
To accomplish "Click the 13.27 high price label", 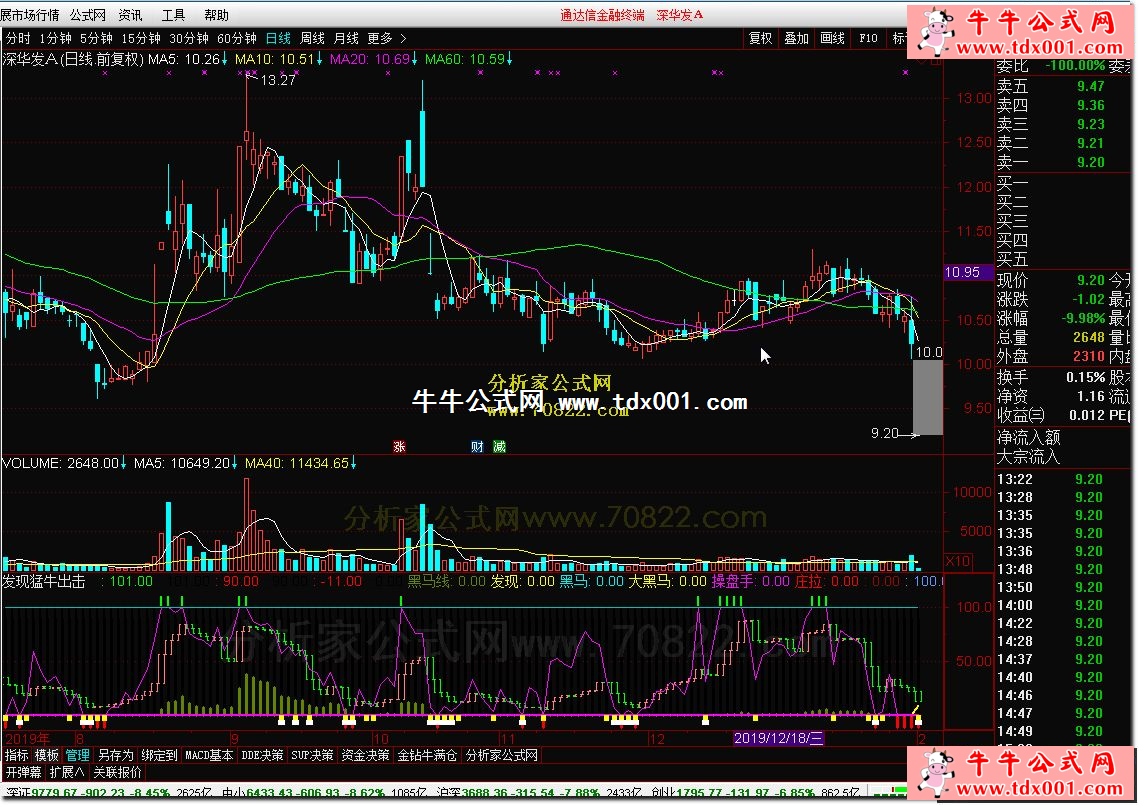I will point(278,80).
